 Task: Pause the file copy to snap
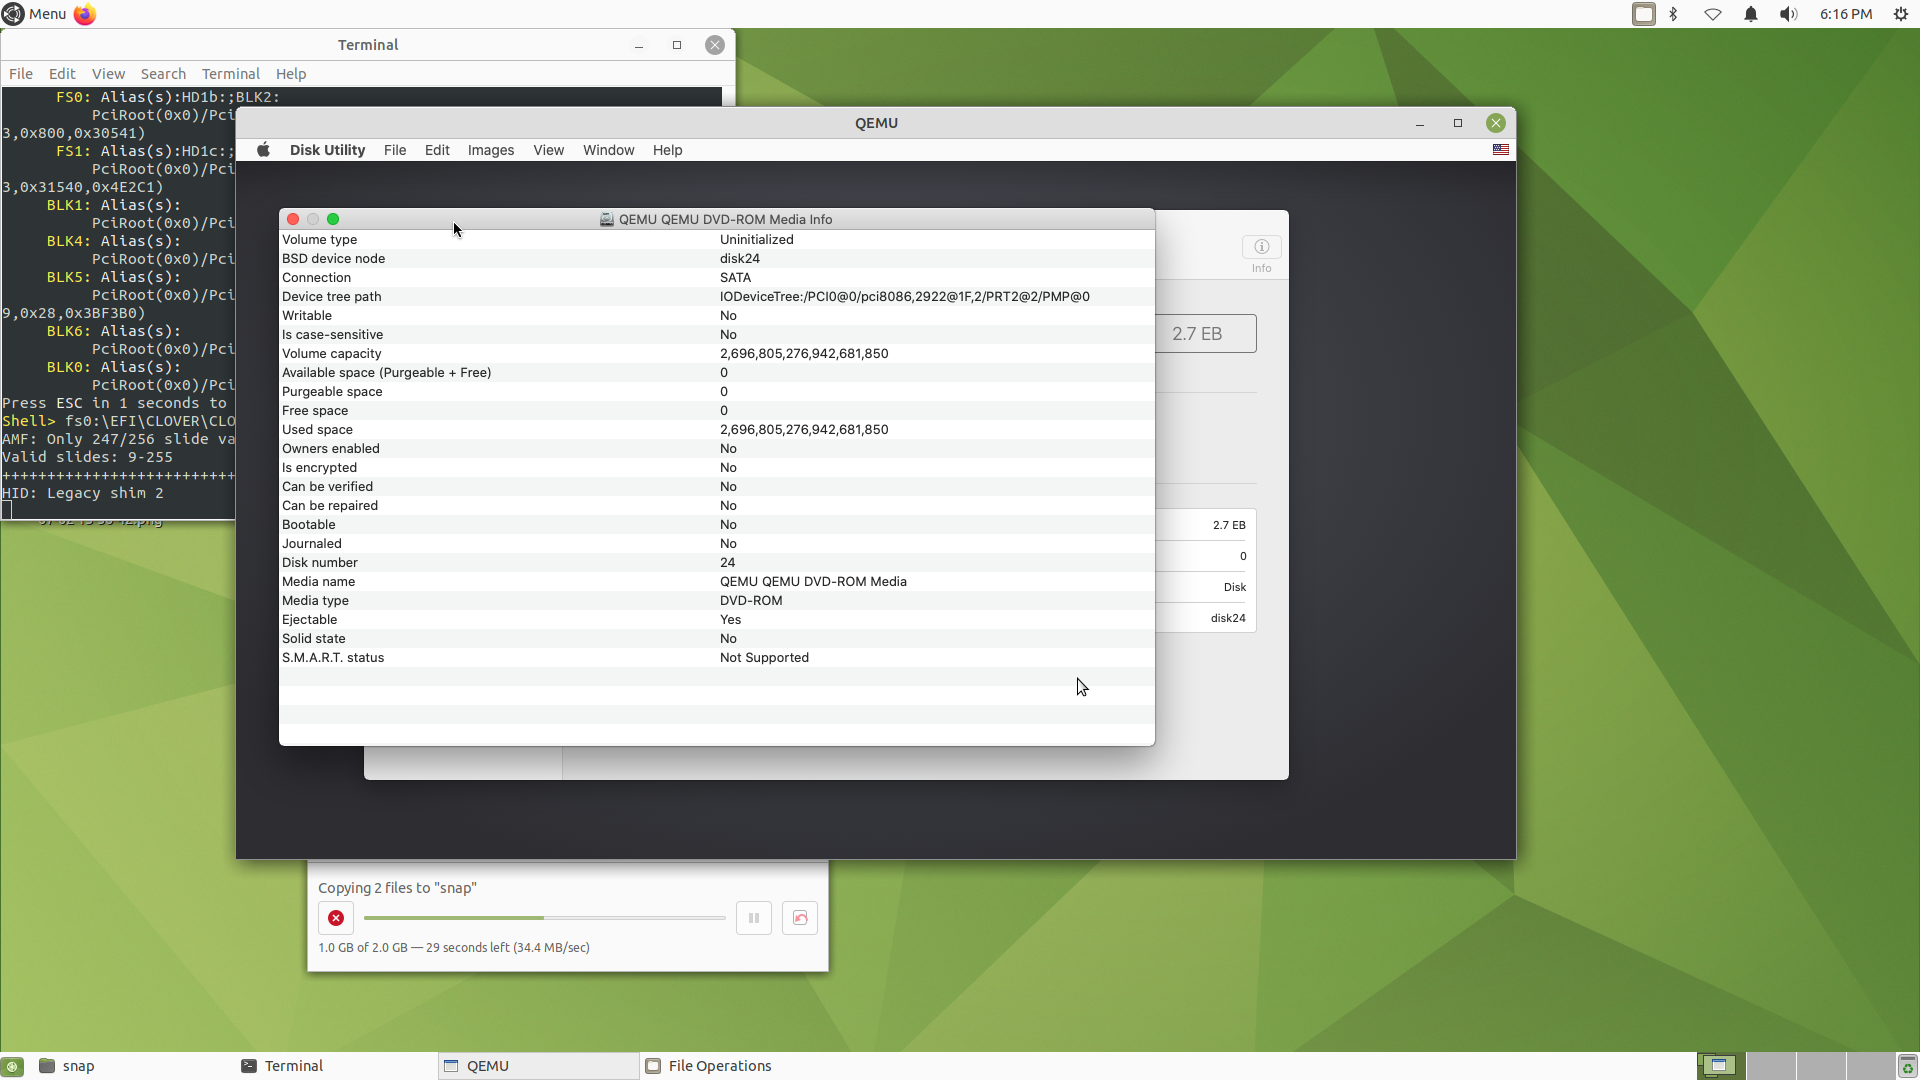tap(753, 917)
